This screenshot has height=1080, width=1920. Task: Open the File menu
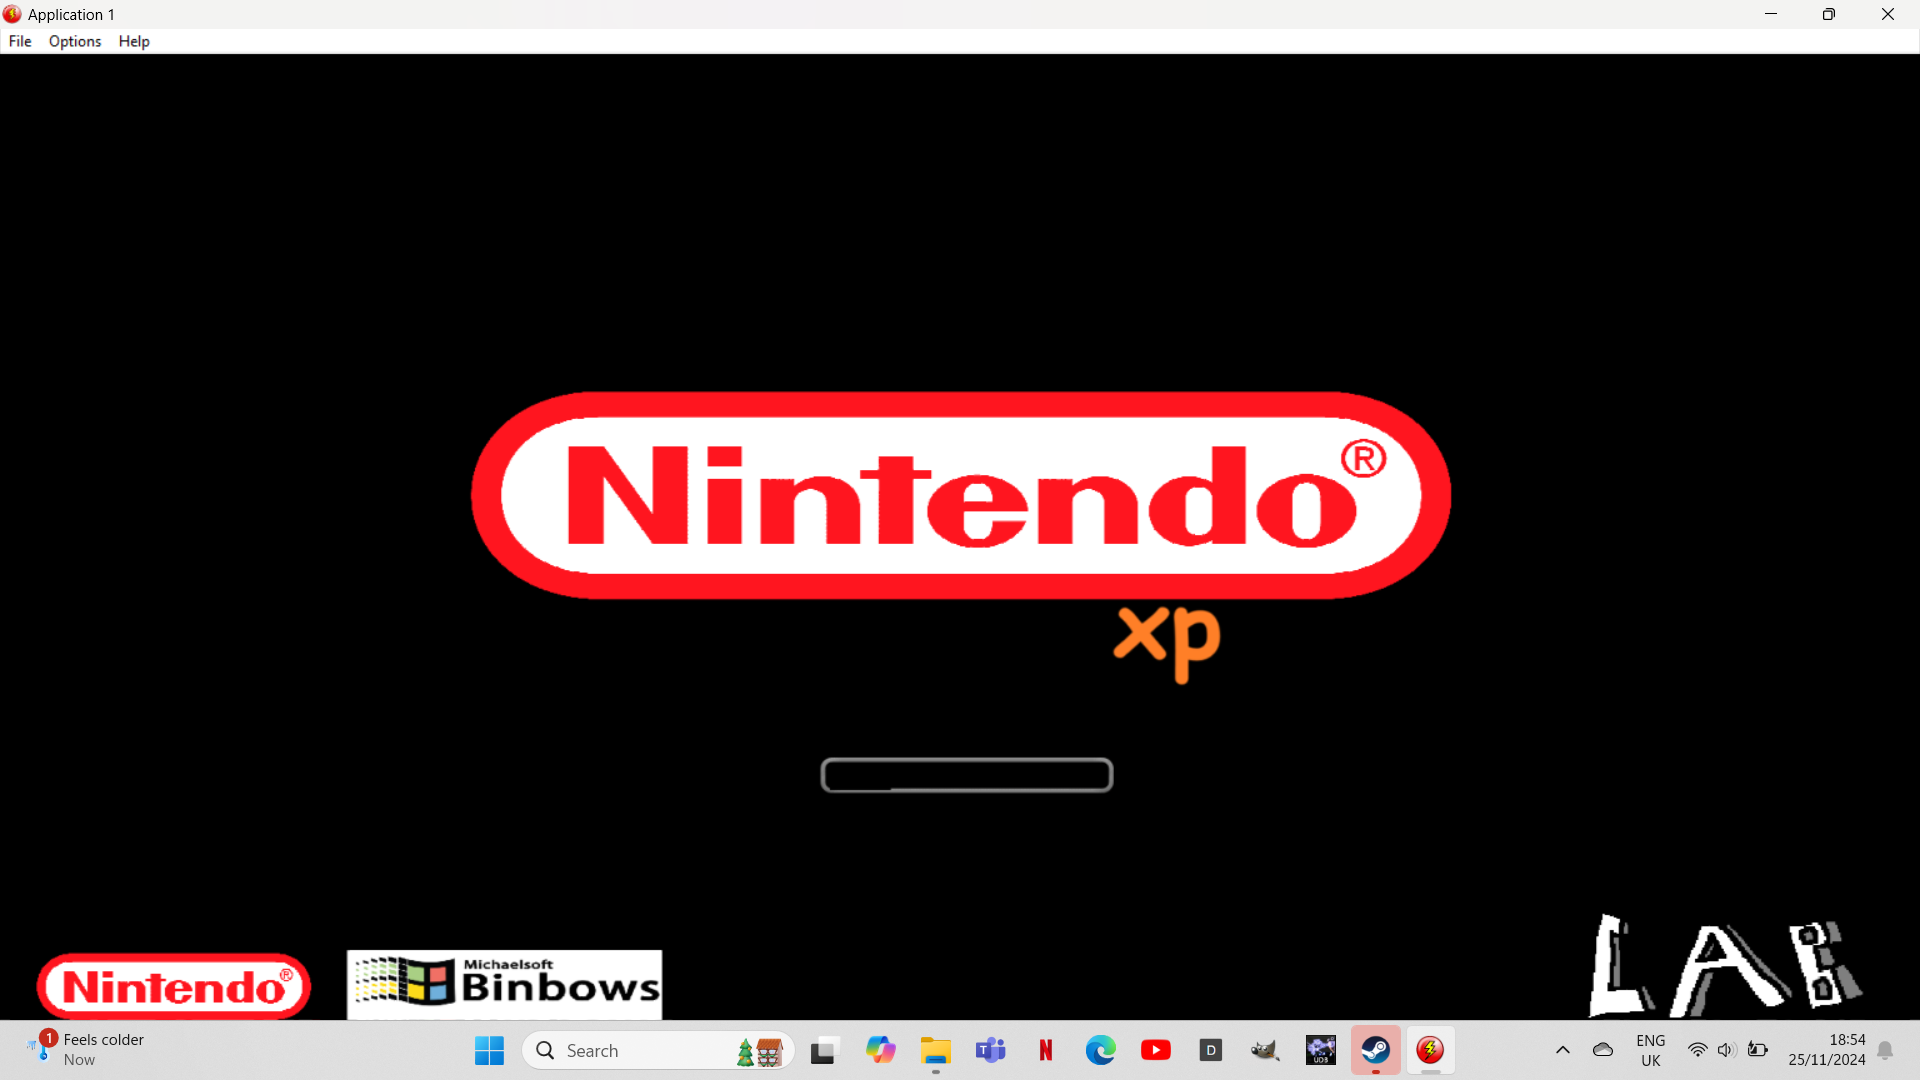[18, 41]
